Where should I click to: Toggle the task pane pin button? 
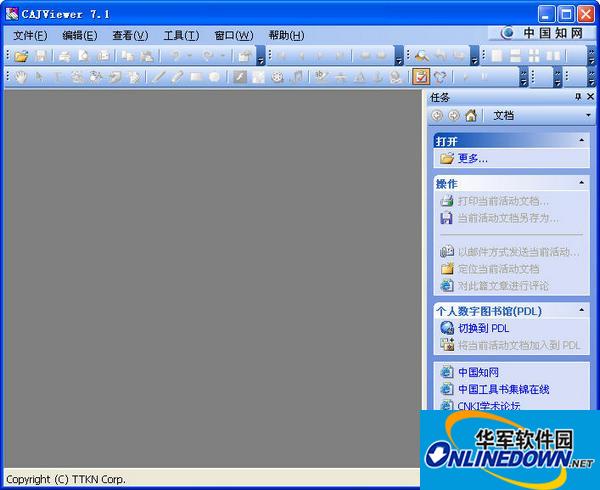(578, 97)
